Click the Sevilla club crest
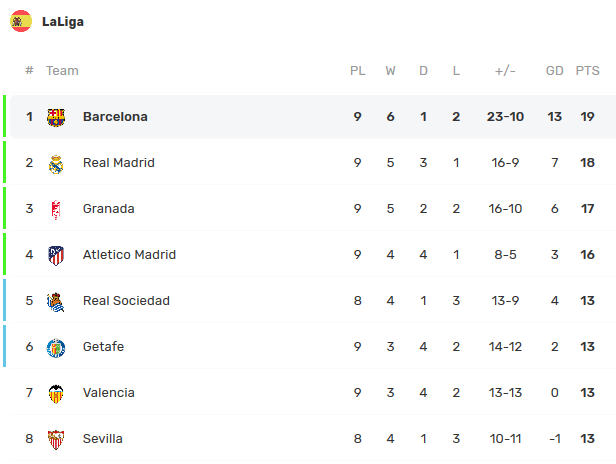Screen dimensions: 616x464 coord(57,439)
